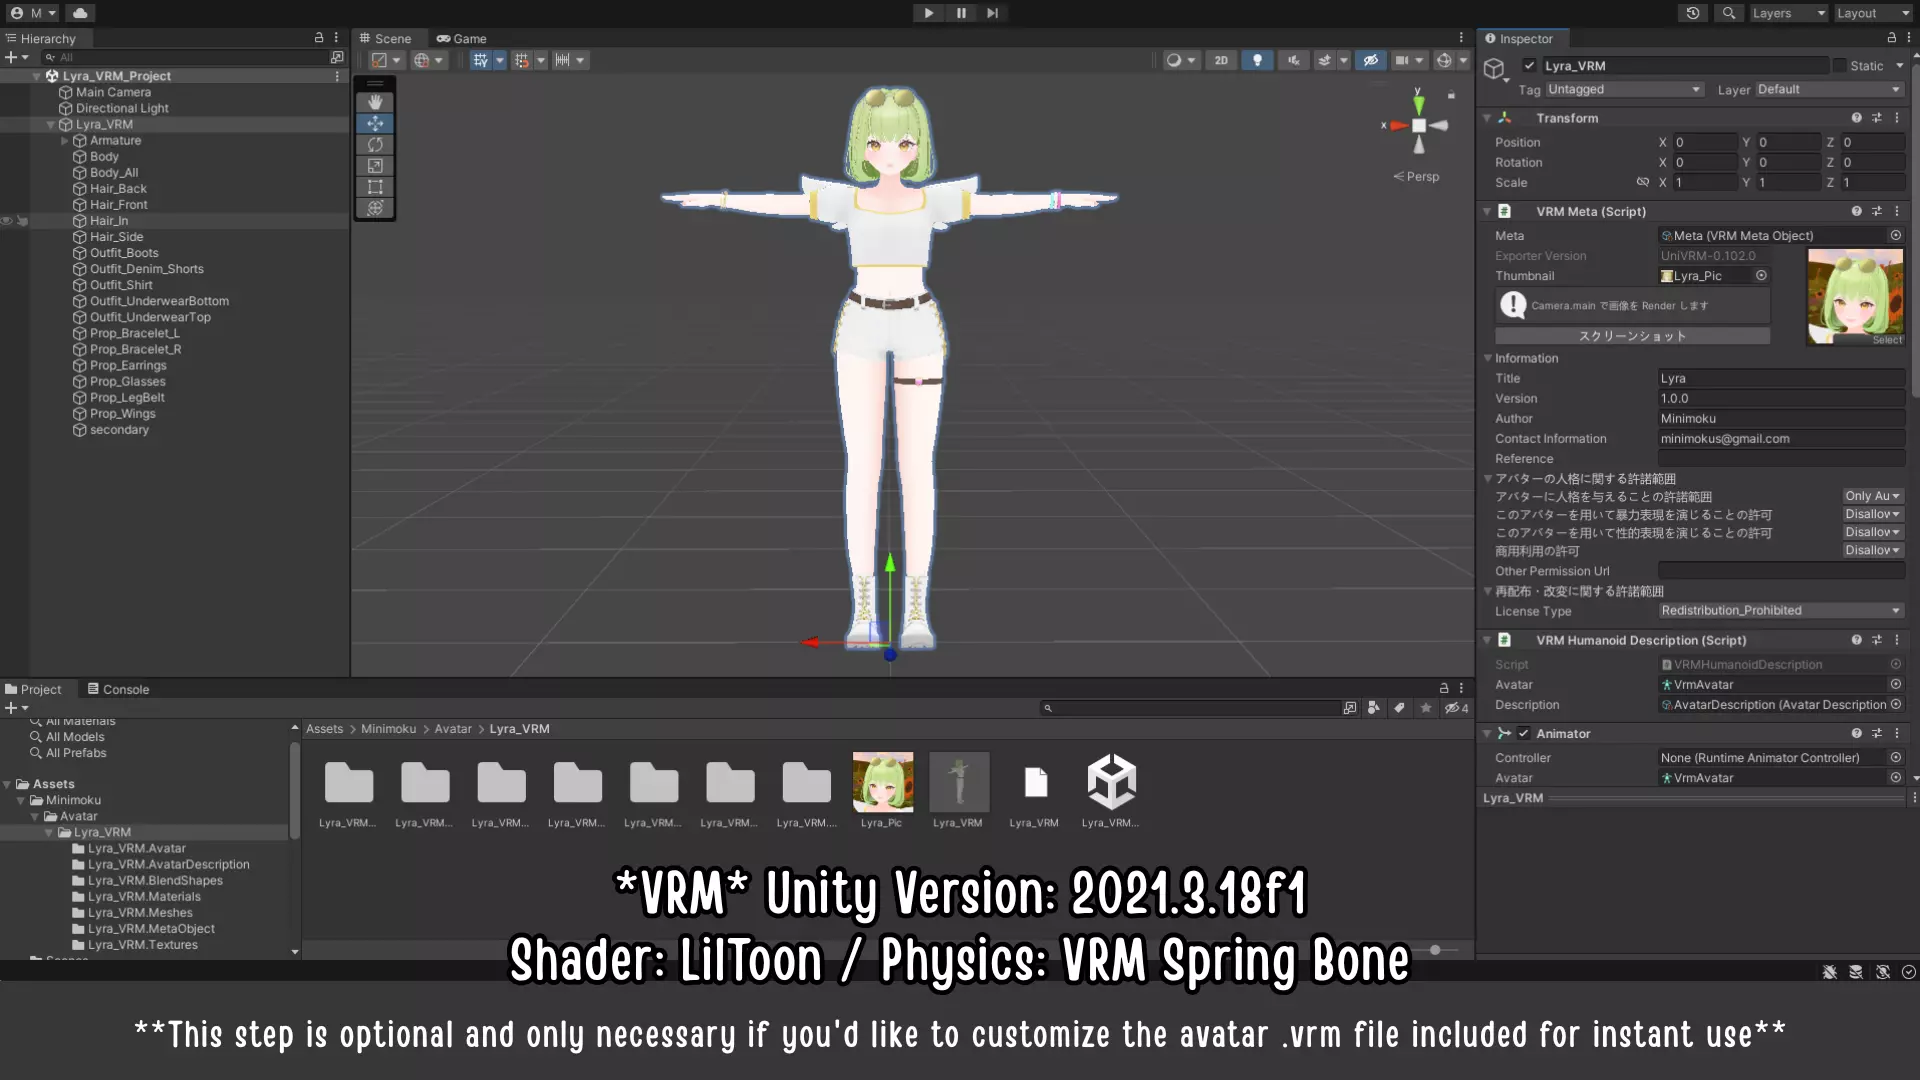This screenshot has height=1080, width=1920.
Task: Select the Inspector tab
Action: tap(1519, 38)
